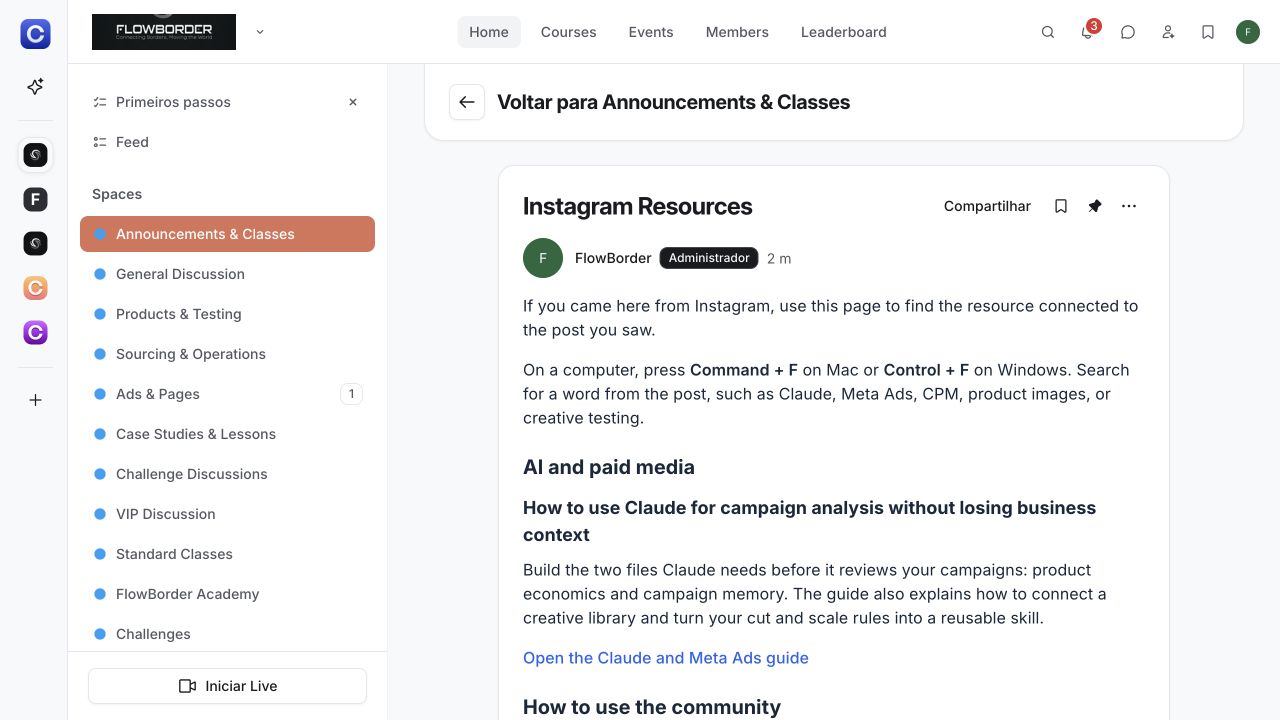Click the Compartilhar share button
1280x720 pixels.
coord(987,206)
